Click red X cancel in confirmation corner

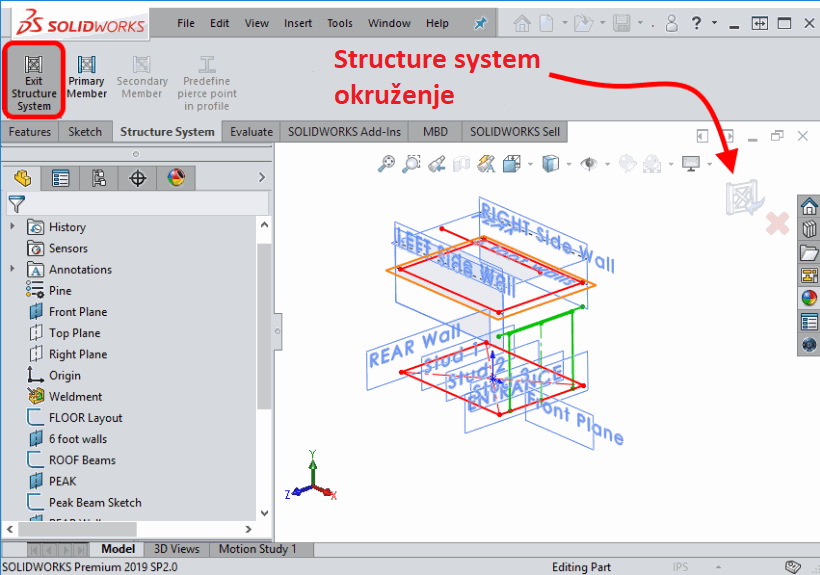(777, 223)
